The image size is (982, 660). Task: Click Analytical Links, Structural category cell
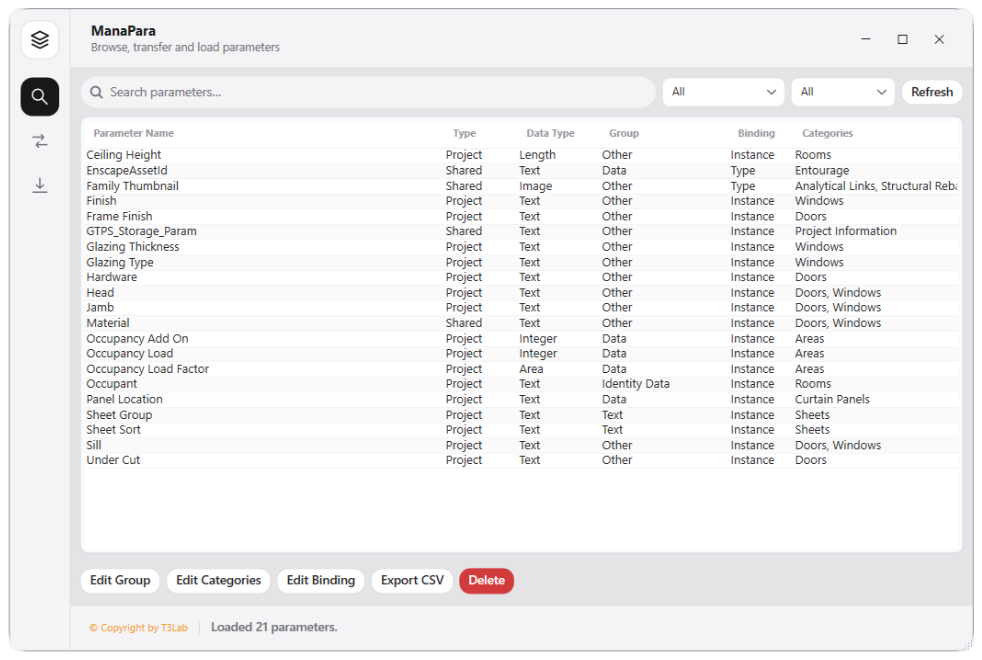point(876,186)
